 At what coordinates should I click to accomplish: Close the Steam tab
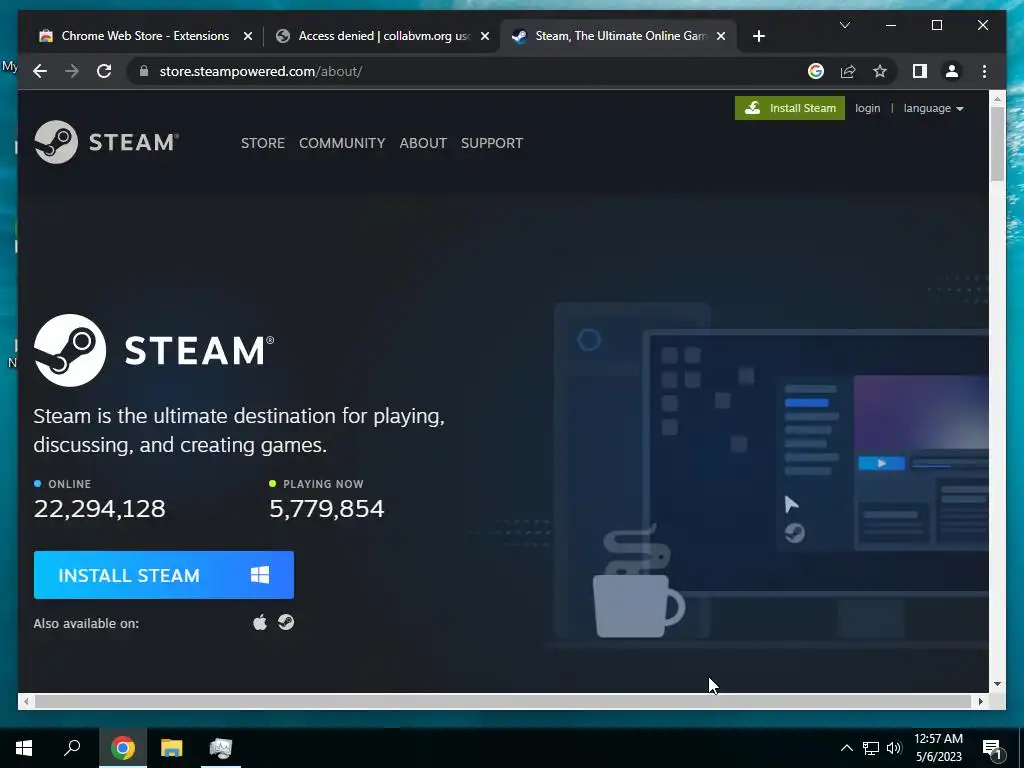[x=721, y=36]
